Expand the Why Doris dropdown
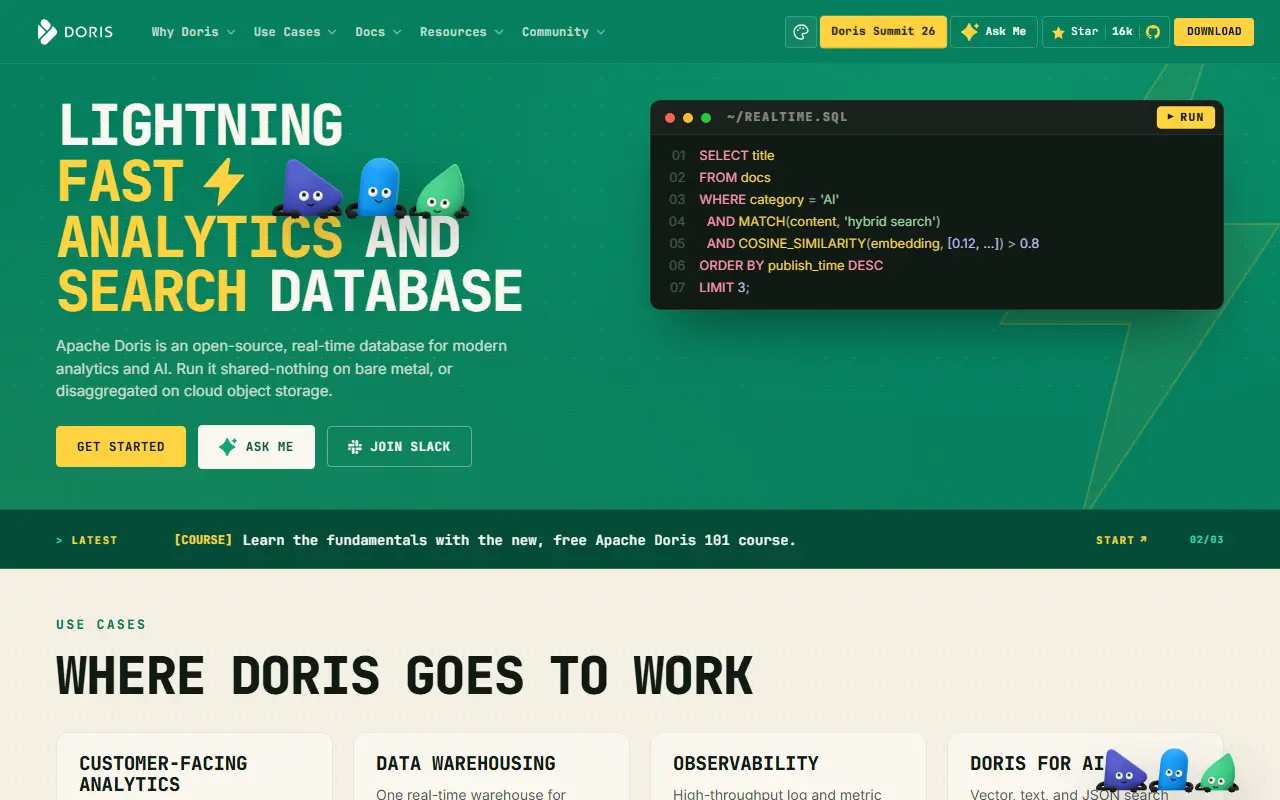 pos(193,32)
